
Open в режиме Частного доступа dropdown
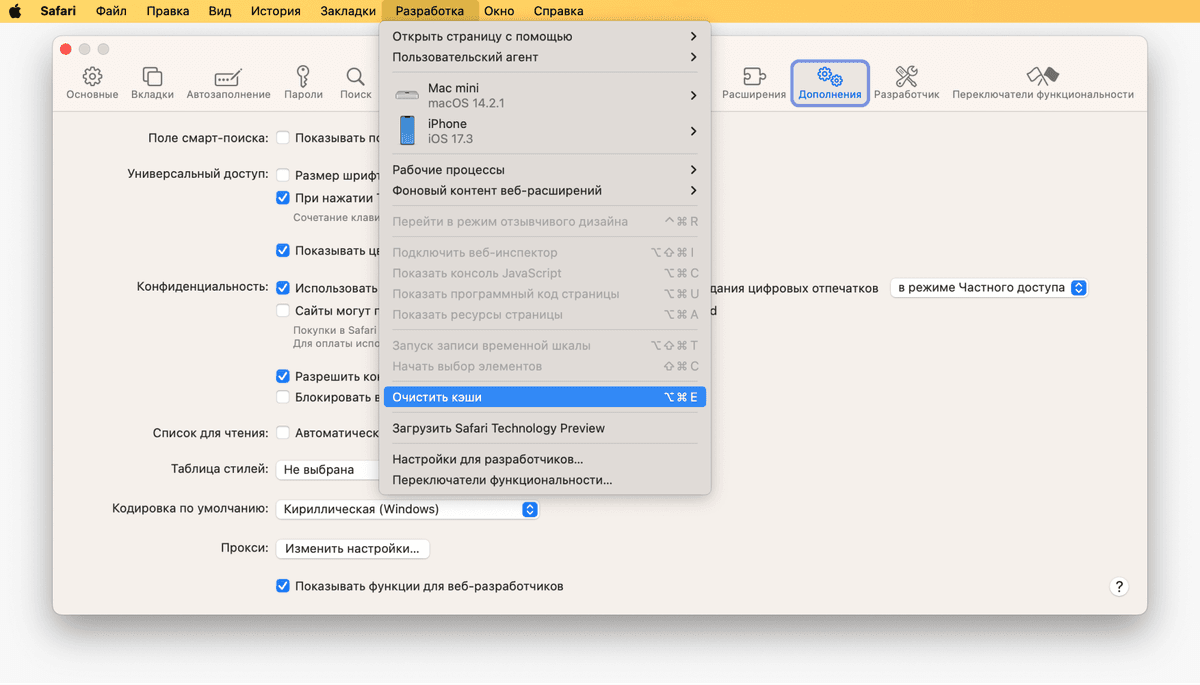coord(988,288)
